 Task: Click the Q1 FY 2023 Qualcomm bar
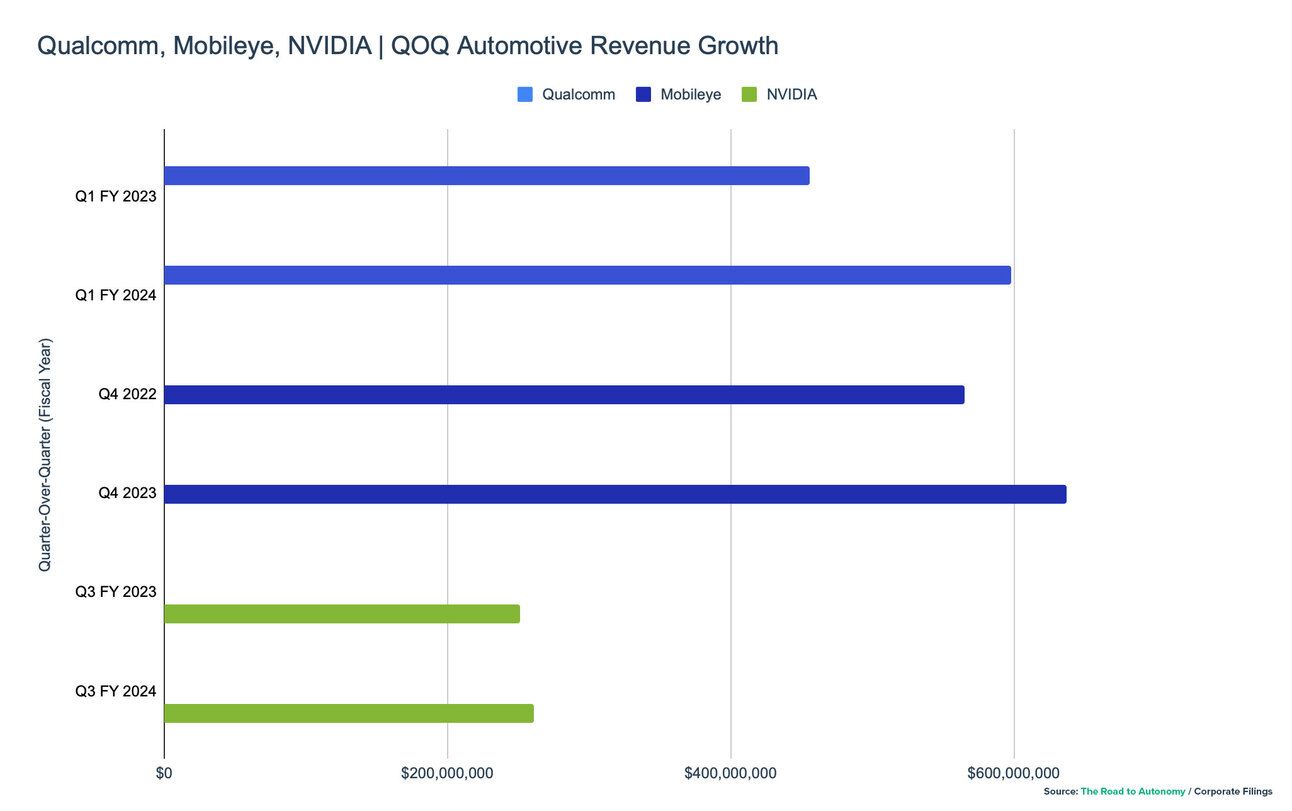point(486,176)
